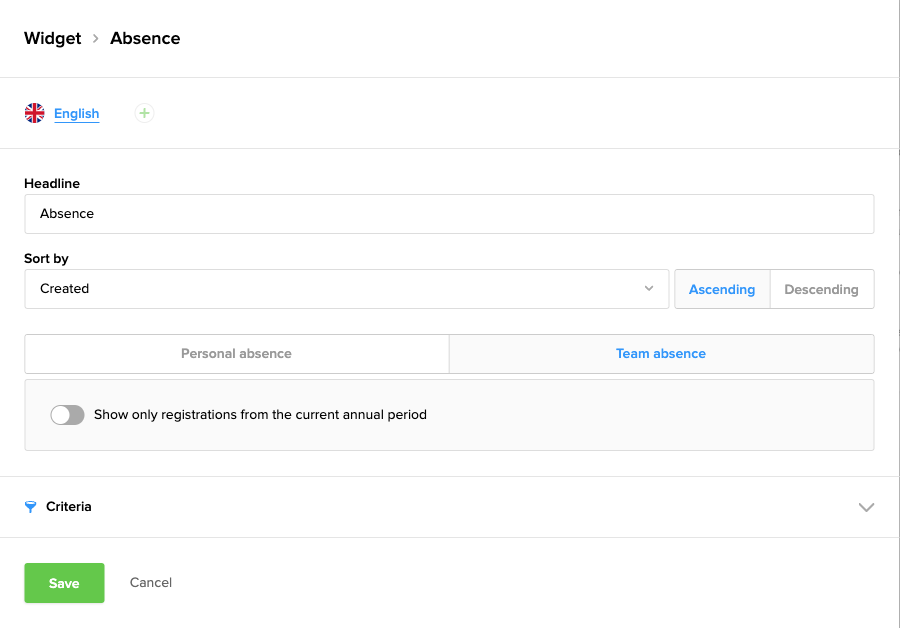The width and height of the screenshot is (900, 628).
Task: Click Absence in the breadcrumb trail
Action: click(x=145, y=38)
